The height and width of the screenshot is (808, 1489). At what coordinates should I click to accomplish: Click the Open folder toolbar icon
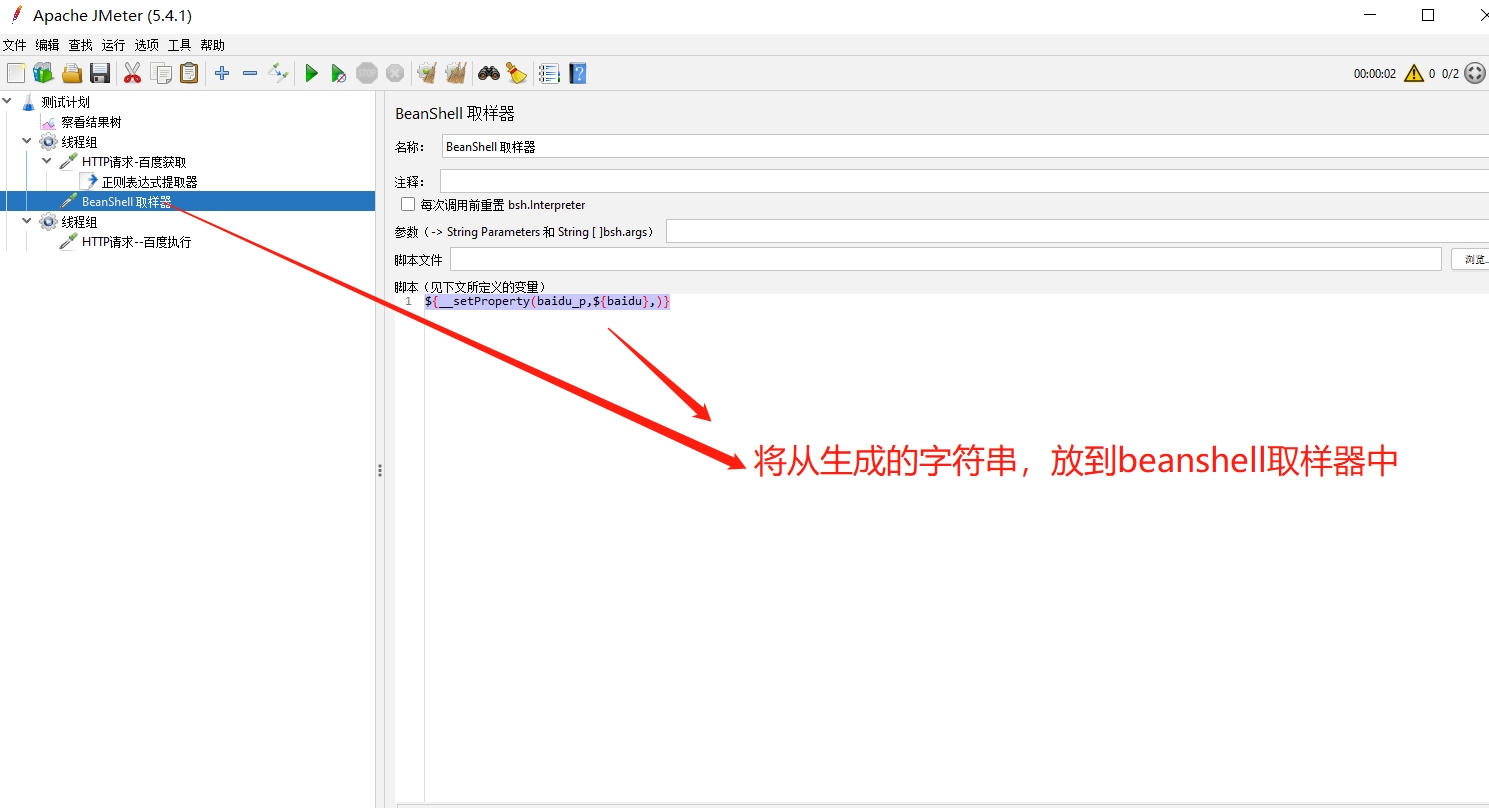pos(72,73)
